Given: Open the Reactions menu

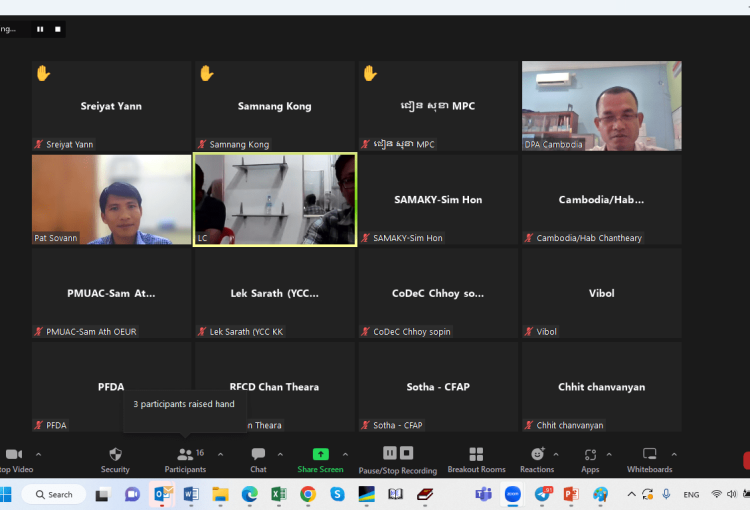Looking at the screenshot, I should tap(537, 459).
